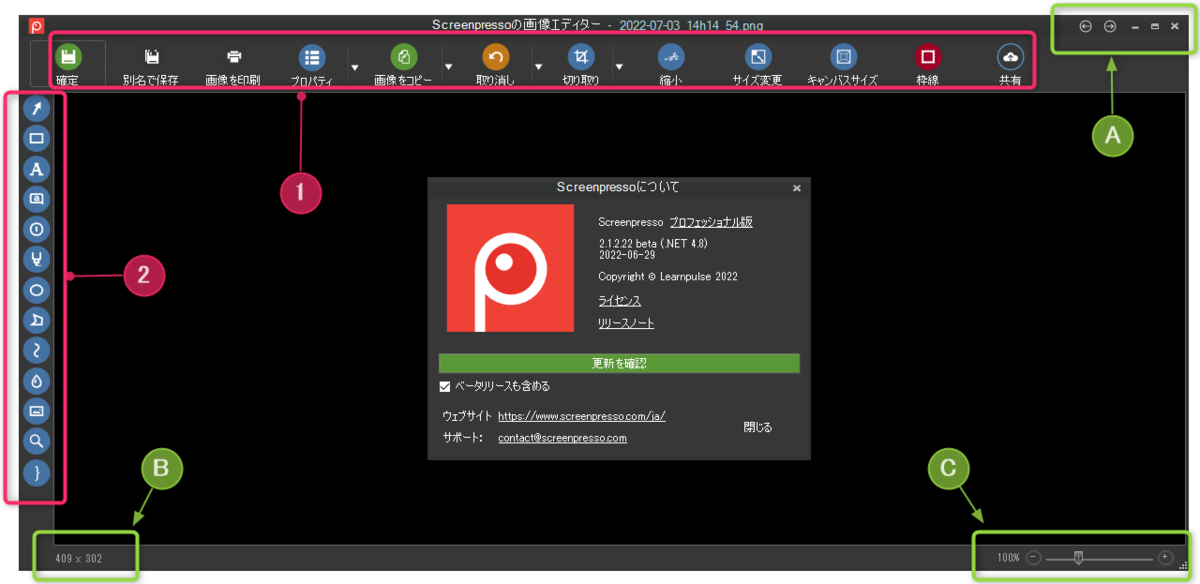Select the highlighter tool
The image size is (1200, 584).
click(37, 259)
